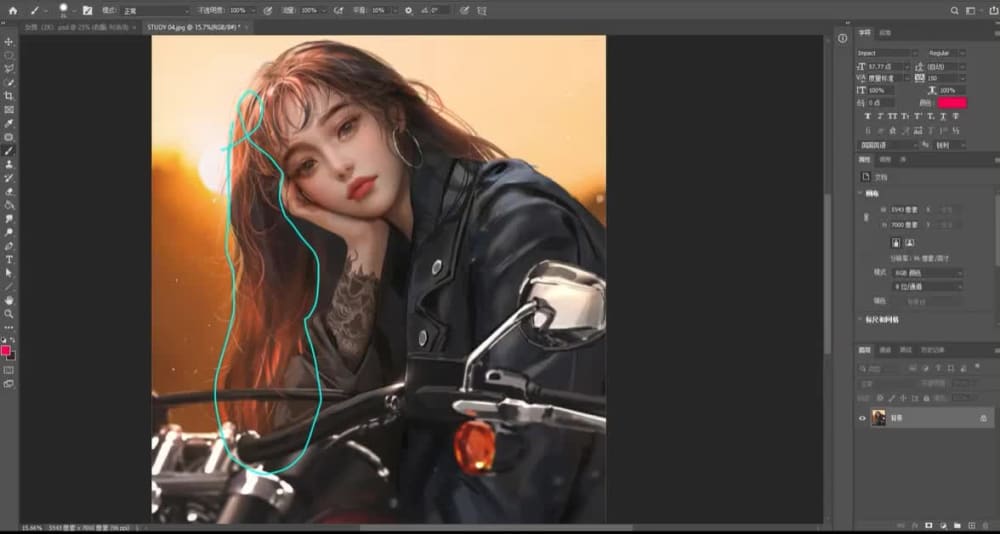Create new adjustment layer icon

pyautogui.click(x=943, y=525)
